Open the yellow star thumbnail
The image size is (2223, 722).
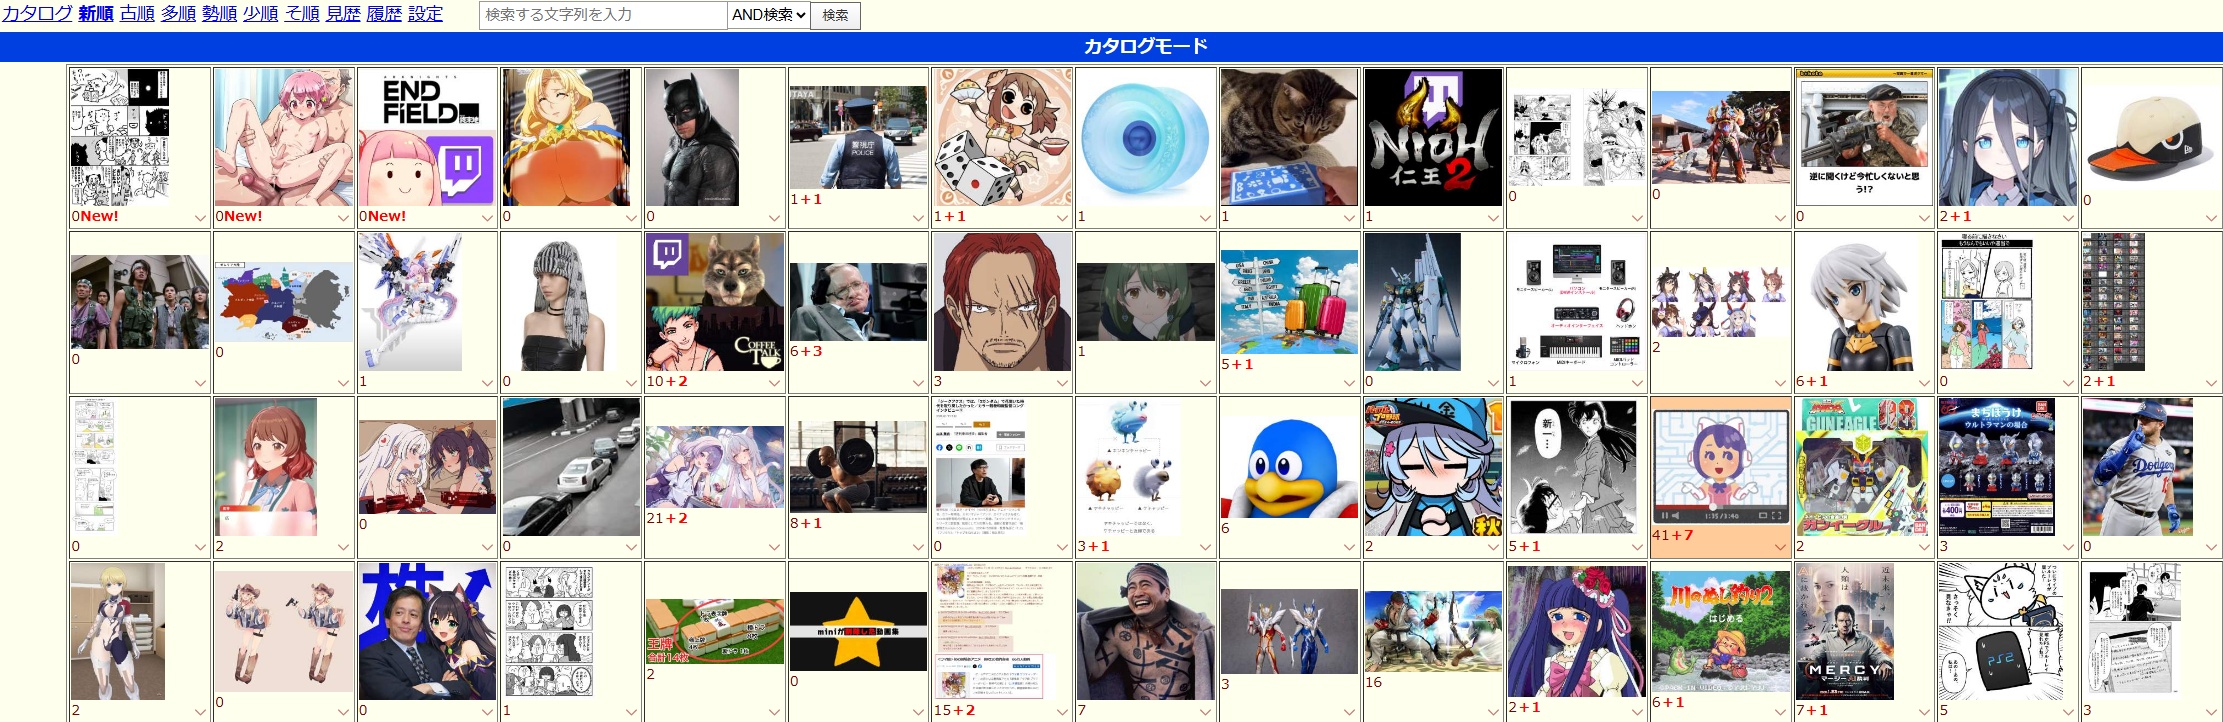[858, 631]
